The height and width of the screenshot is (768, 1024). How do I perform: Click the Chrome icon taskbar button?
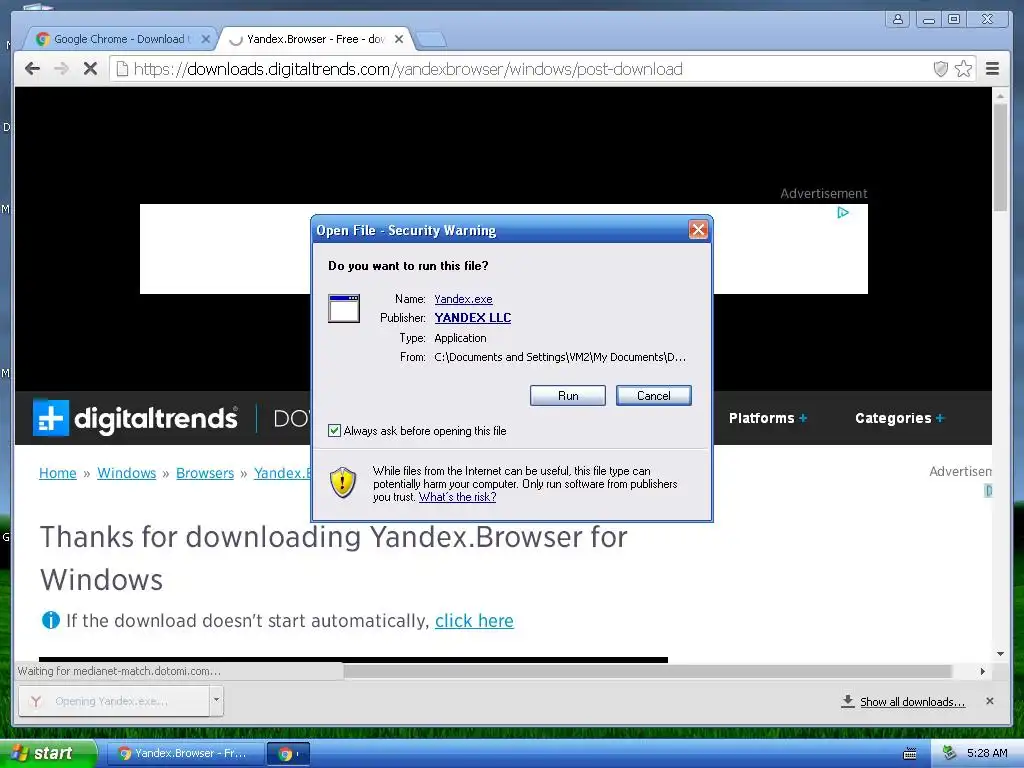coord(288,754)
